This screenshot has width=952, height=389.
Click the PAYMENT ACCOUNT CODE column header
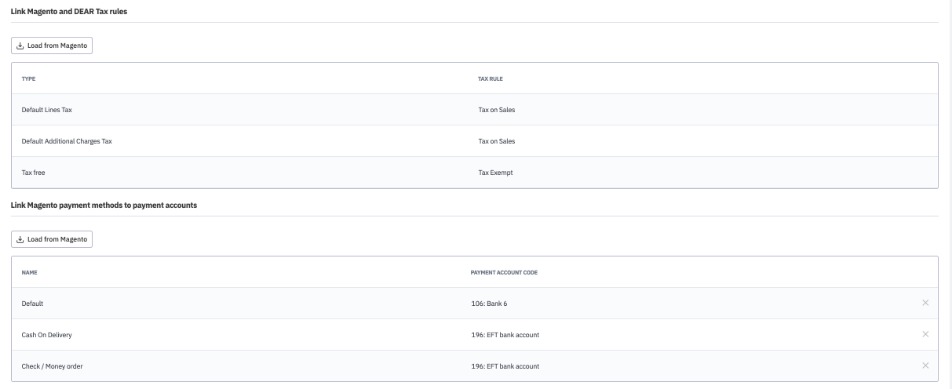tap(504, 272)
